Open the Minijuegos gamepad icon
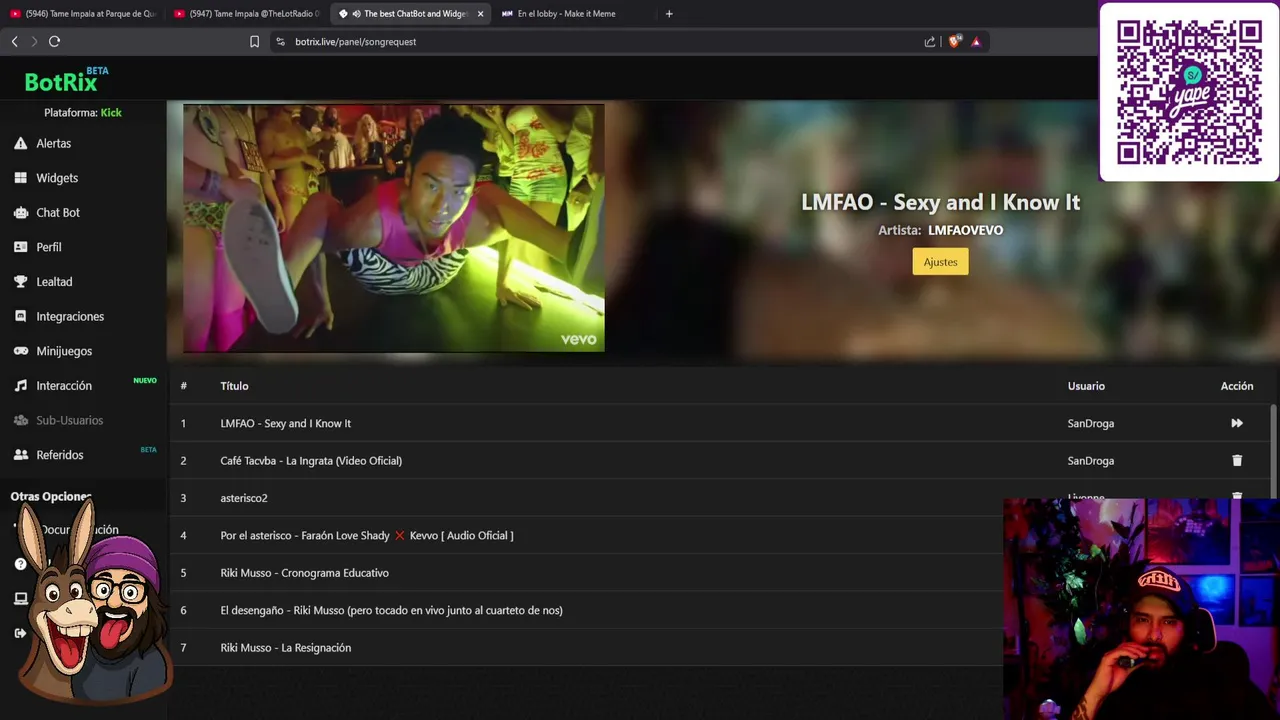This screenshot has width=1280, height=720. 20,351
